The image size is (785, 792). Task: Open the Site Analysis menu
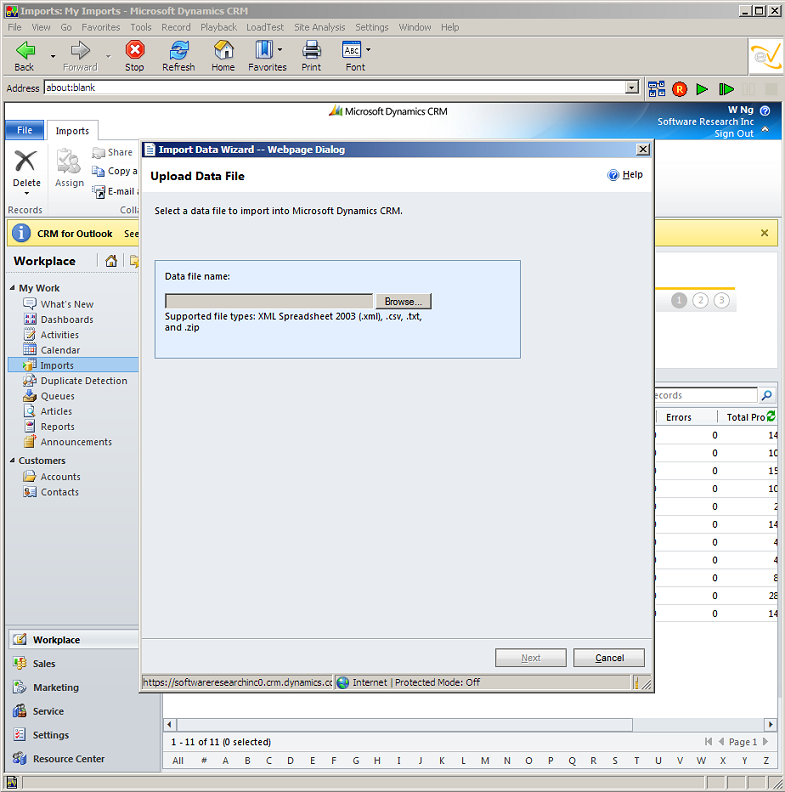[x=319, y=27]
